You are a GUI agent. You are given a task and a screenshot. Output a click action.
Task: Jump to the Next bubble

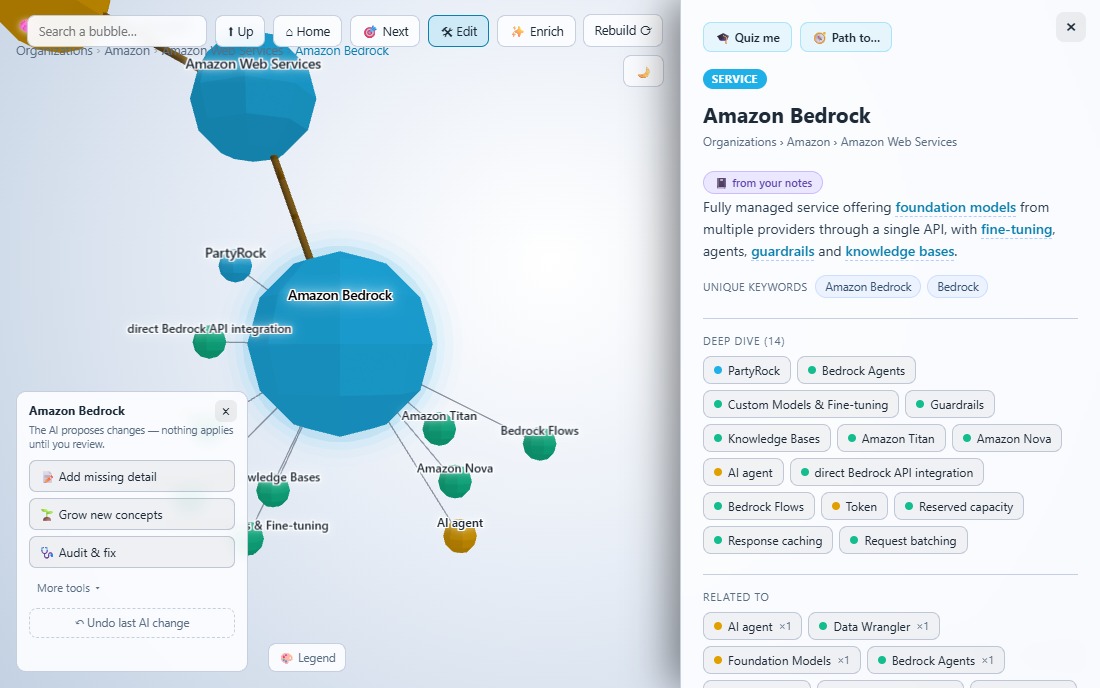pos(385,32)
